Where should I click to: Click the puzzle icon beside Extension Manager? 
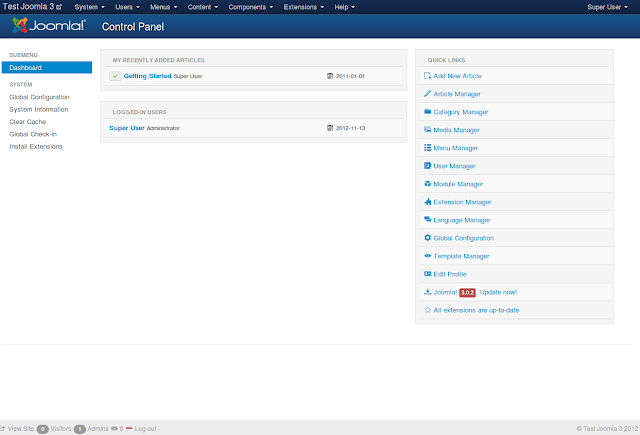(x=427, y=202)
